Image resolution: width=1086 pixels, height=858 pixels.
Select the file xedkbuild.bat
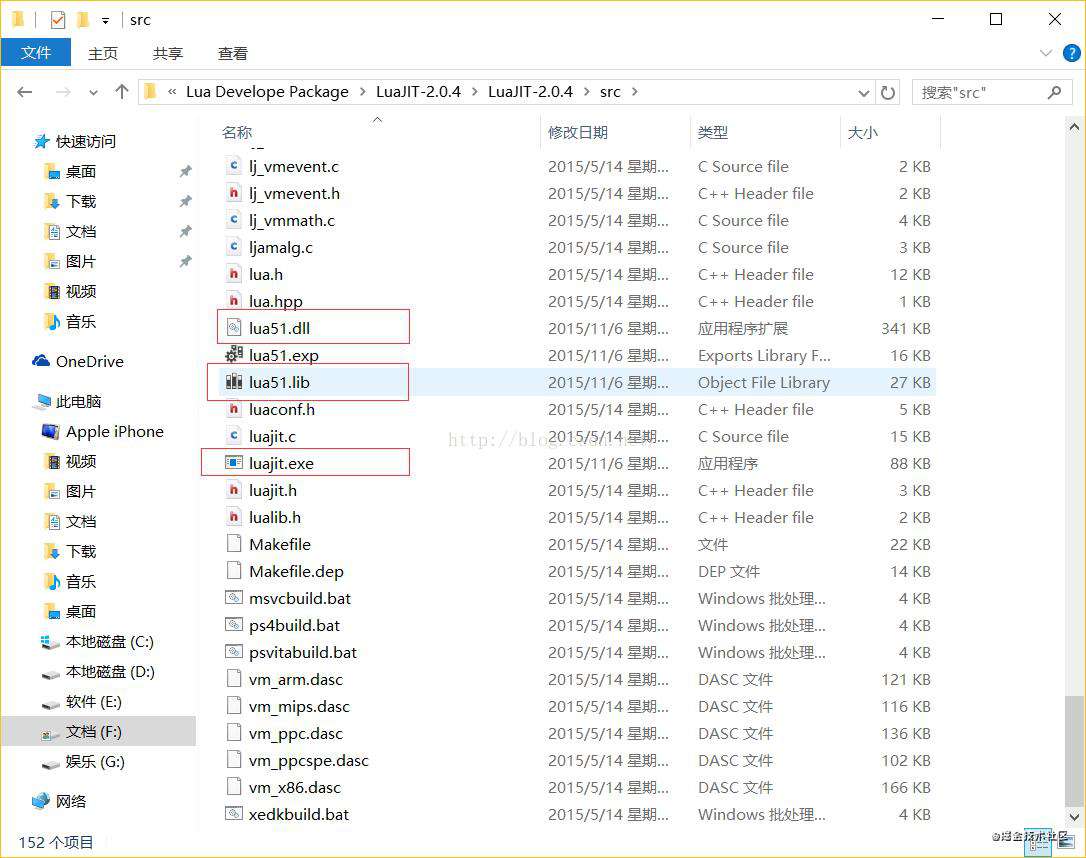pyautogui.click(x=299, y=814)
